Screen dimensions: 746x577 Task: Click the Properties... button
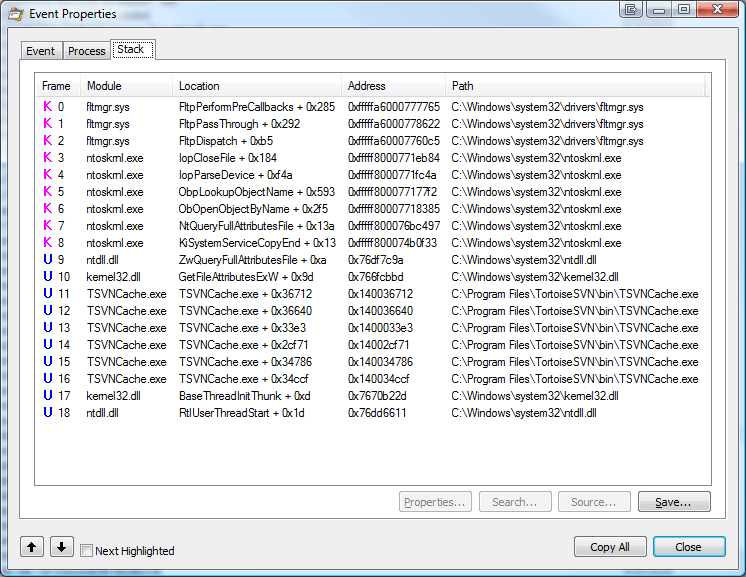click(x=435, y=502)
